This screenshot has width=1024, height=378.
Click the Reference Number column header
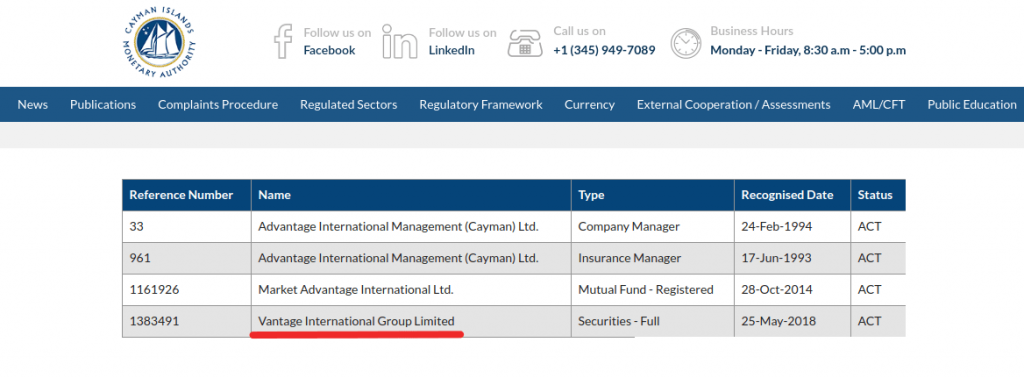click(187, 195)
